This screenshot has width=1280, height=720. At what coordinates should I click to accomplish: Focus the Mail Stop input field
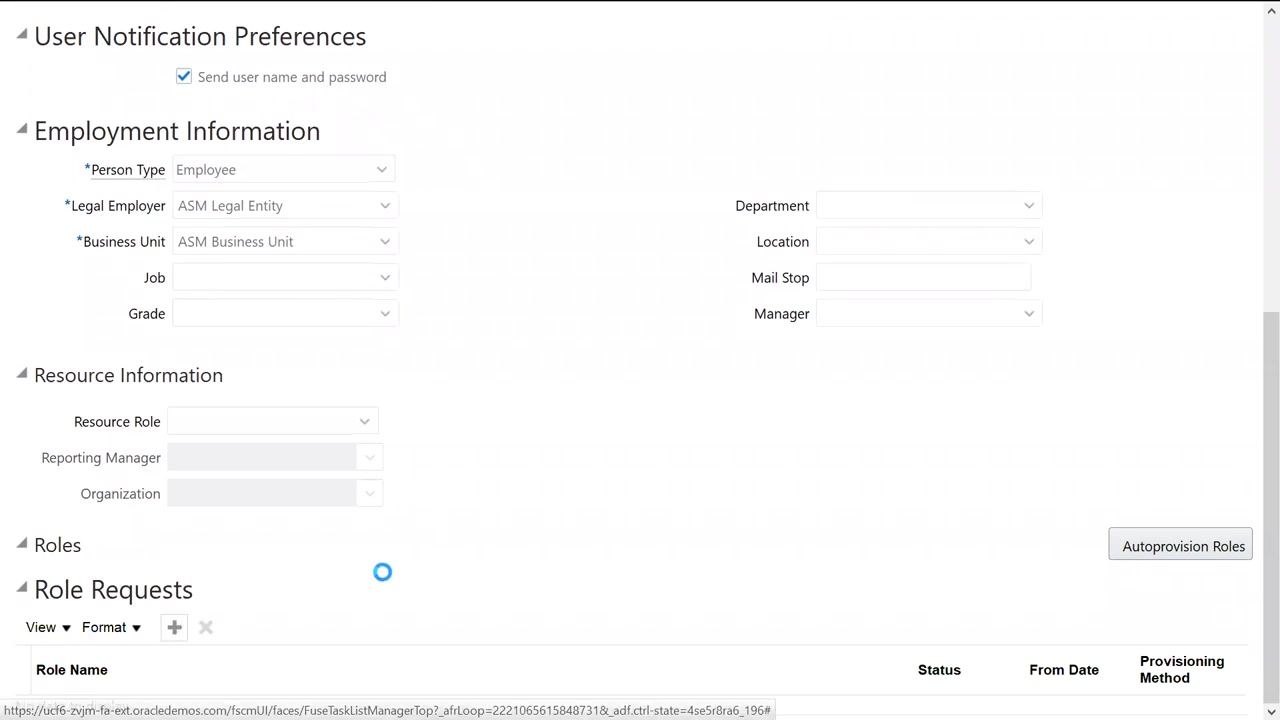[x=924, y=277]
